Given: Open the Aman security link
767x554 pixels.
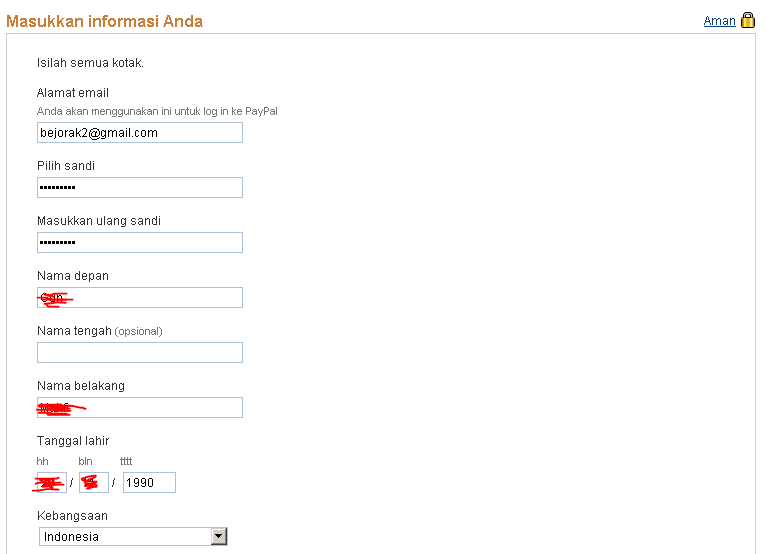Looking at the screenshot, I should click(719, 21).
